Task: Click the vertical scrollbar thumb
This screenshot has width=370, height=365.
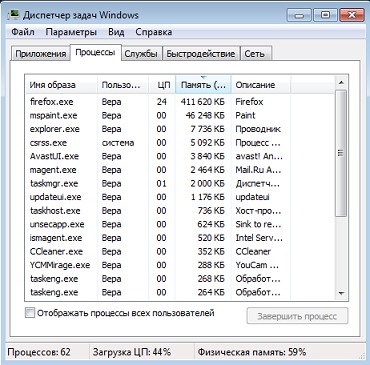Action: (341, 153)
